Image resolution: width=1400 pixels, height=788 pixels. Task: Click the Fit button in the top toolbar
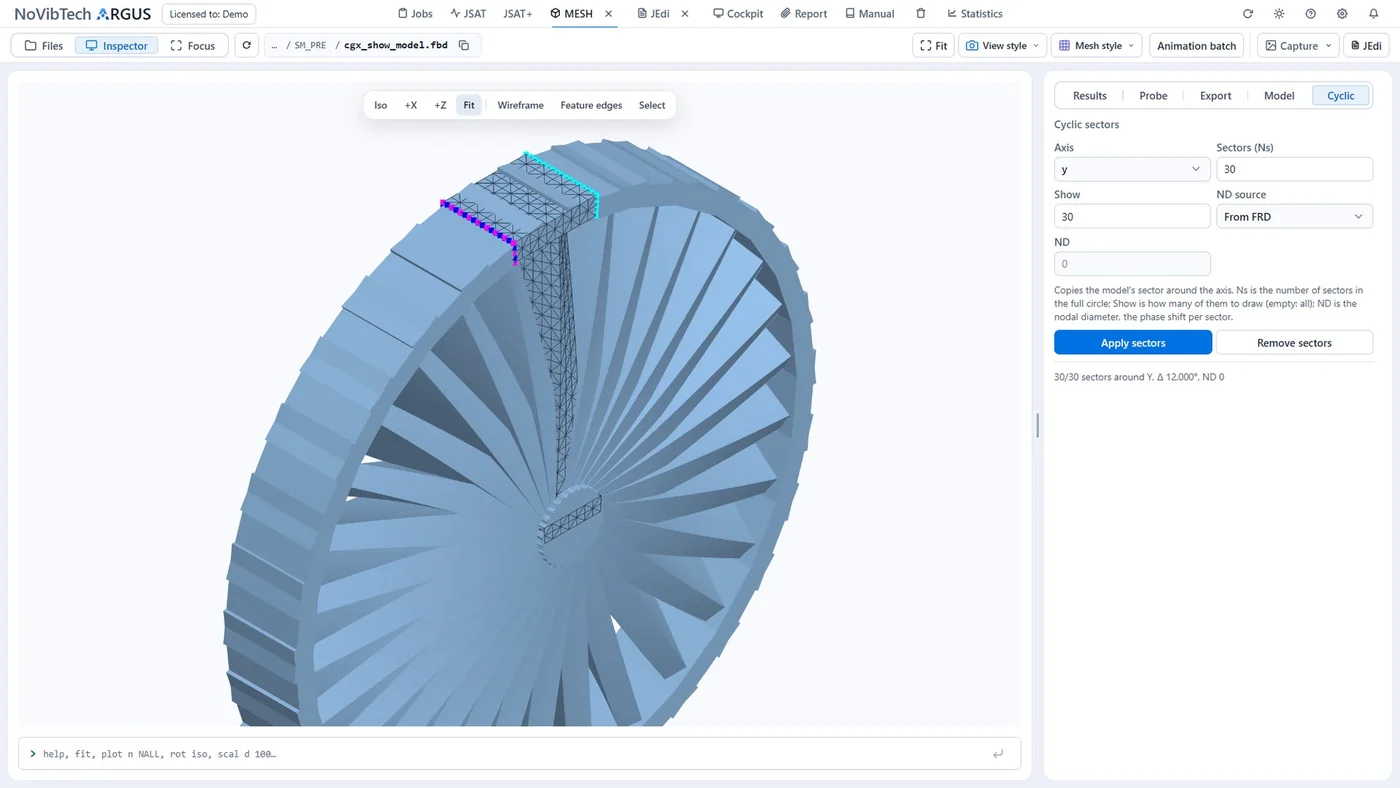[x=934, y=46]
